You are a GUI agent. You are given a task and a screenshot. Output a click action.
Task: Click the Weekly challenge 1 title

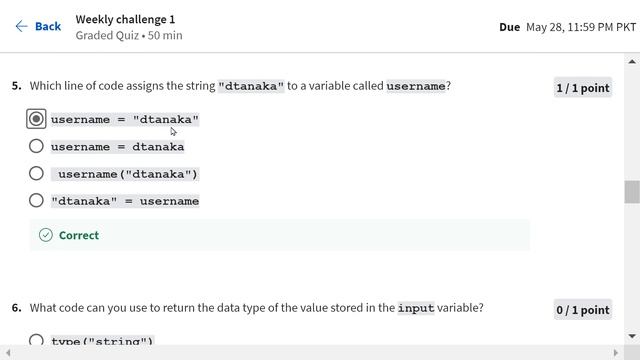pyautogui.click(x=125, y=19)
